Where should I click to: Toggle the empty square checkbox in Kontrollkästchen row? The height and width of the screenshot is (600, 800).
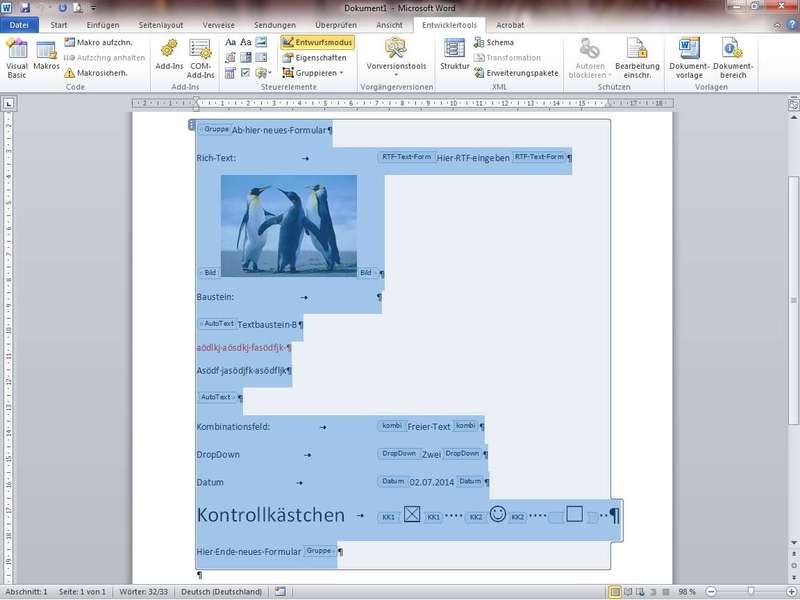pyautogui.click(x=574, y=514)
